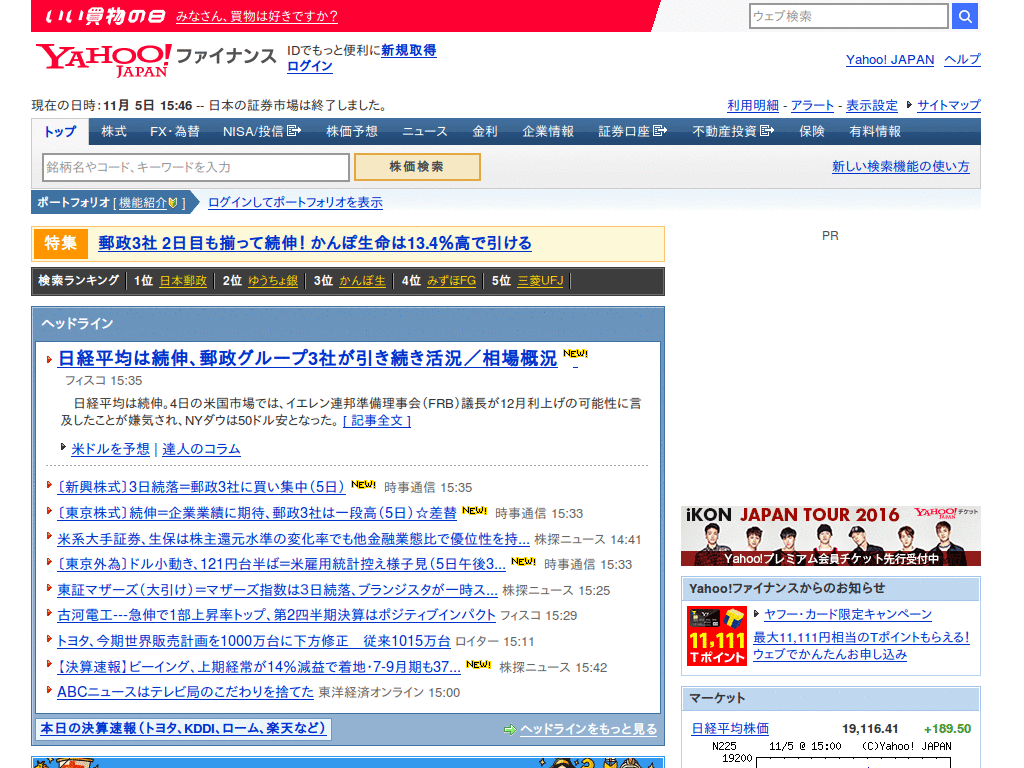Open the ヘルプ link
Screen dimensions: 1024x768
963,59
